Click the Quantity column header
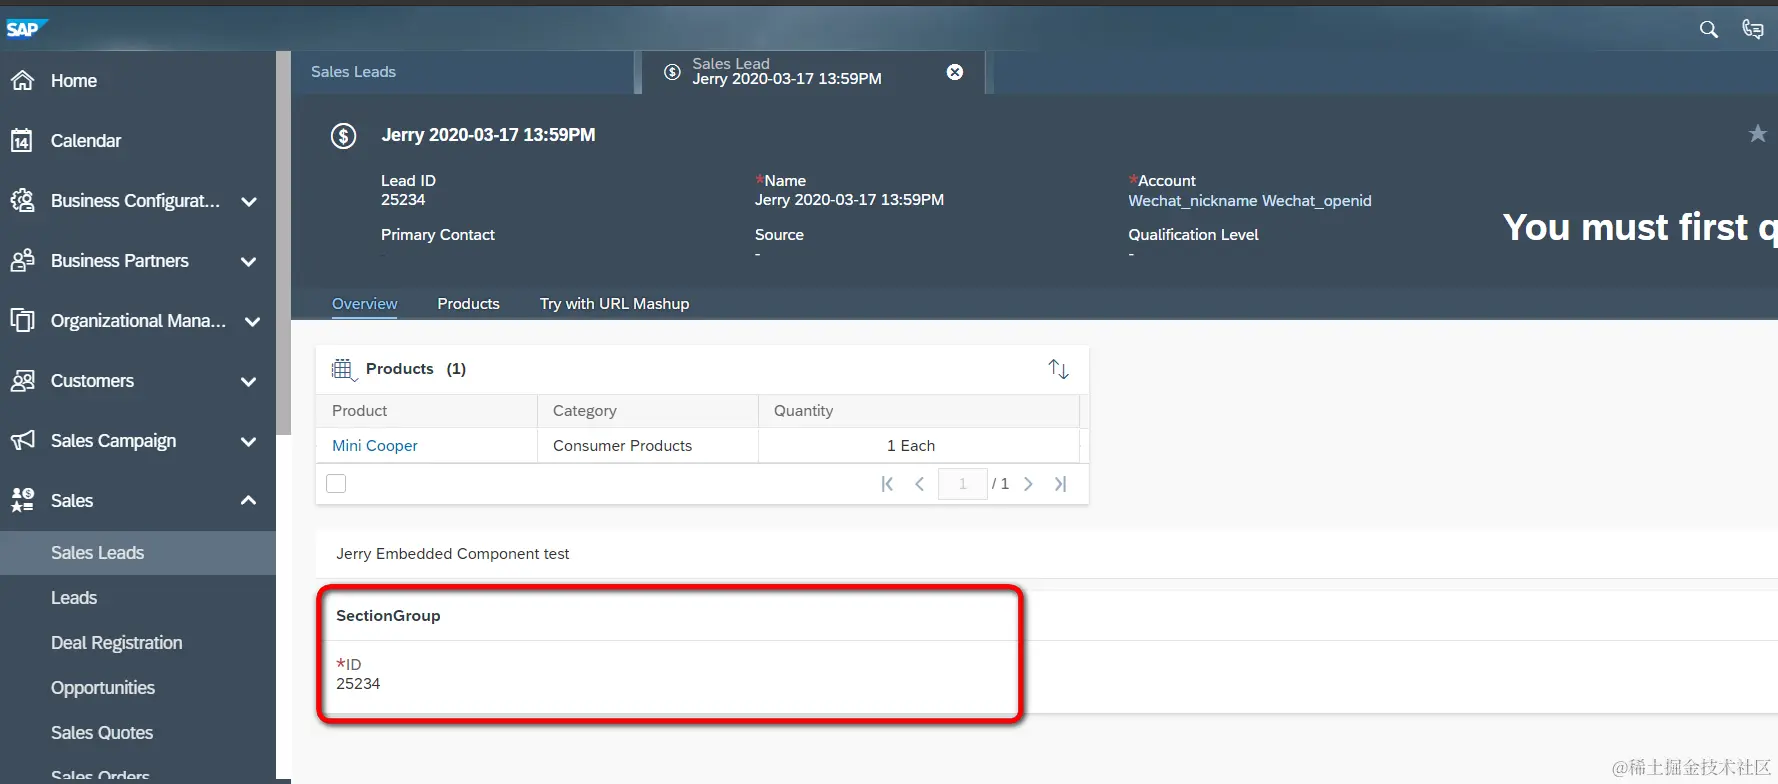This screenshot has width=1778, height=784. click(919, 411)
